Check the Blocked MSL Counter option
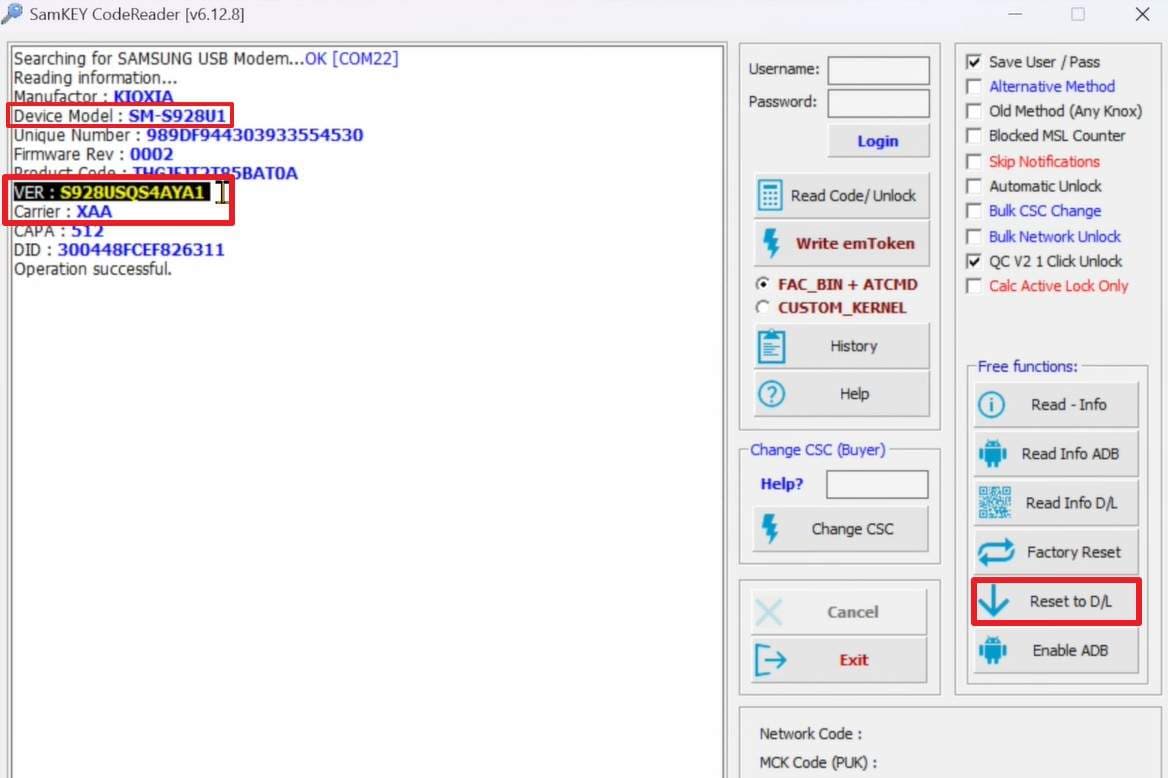This screenshot has width=1168, height=778. pyautogui.click(x=974, y=136)
